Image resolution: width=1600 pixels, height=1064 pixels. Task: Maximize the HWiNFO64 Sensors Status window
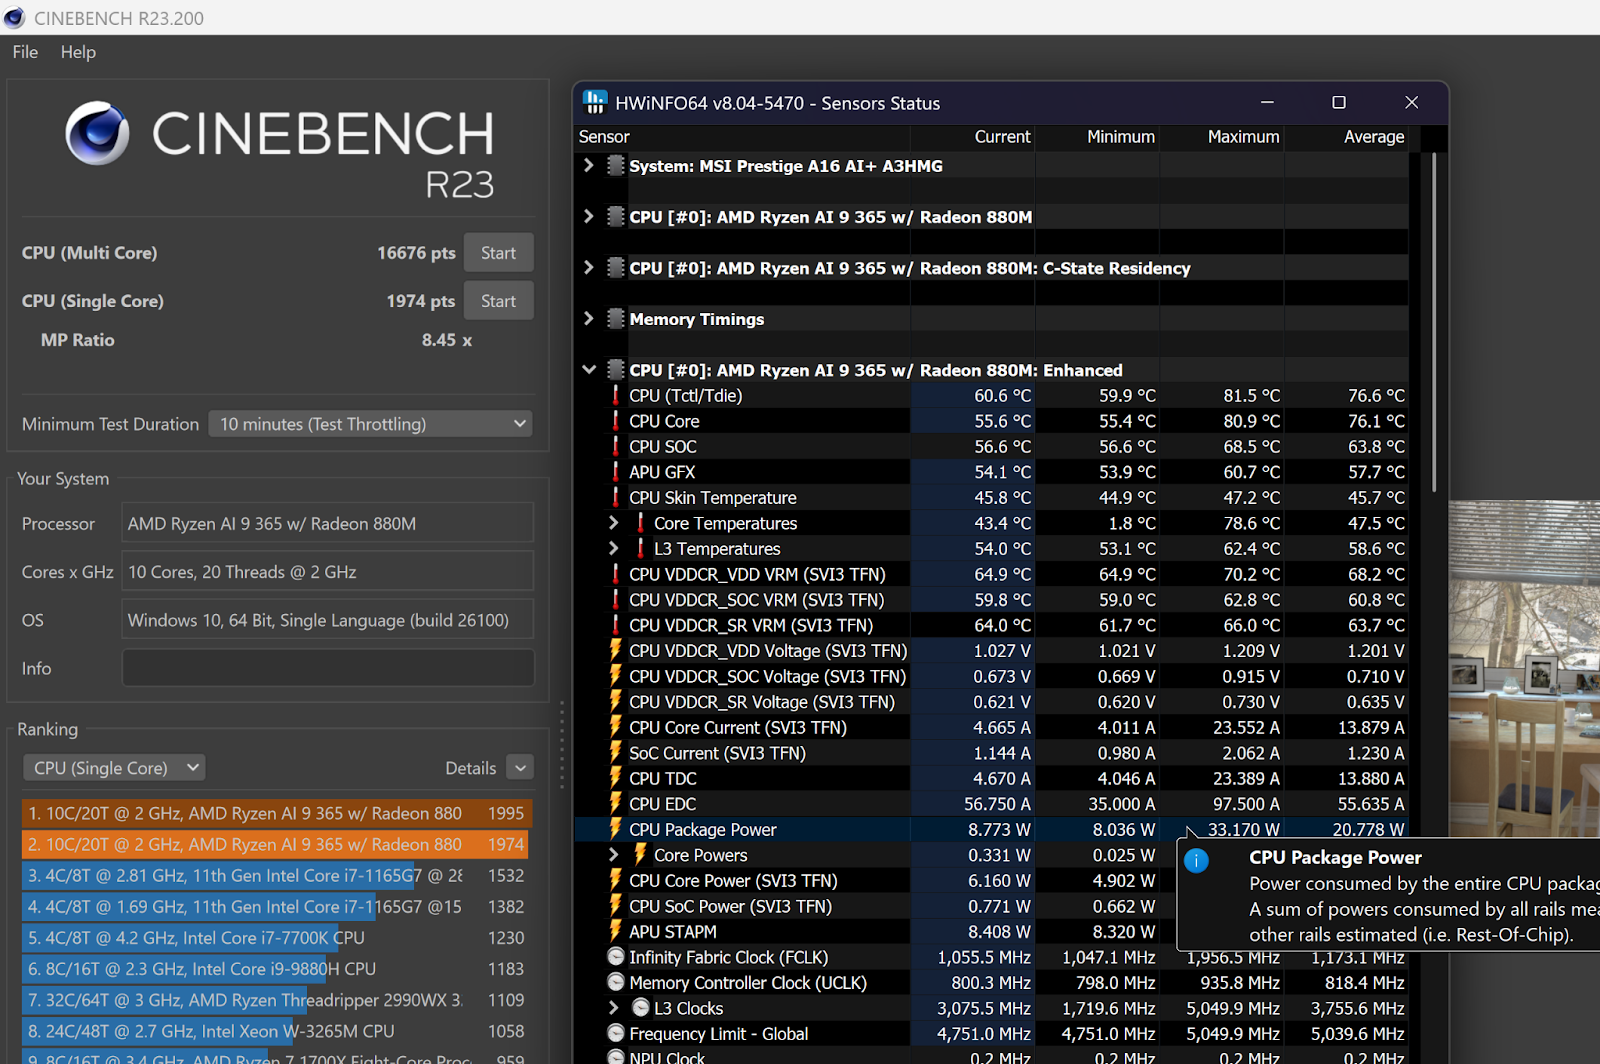point(1339,102)
